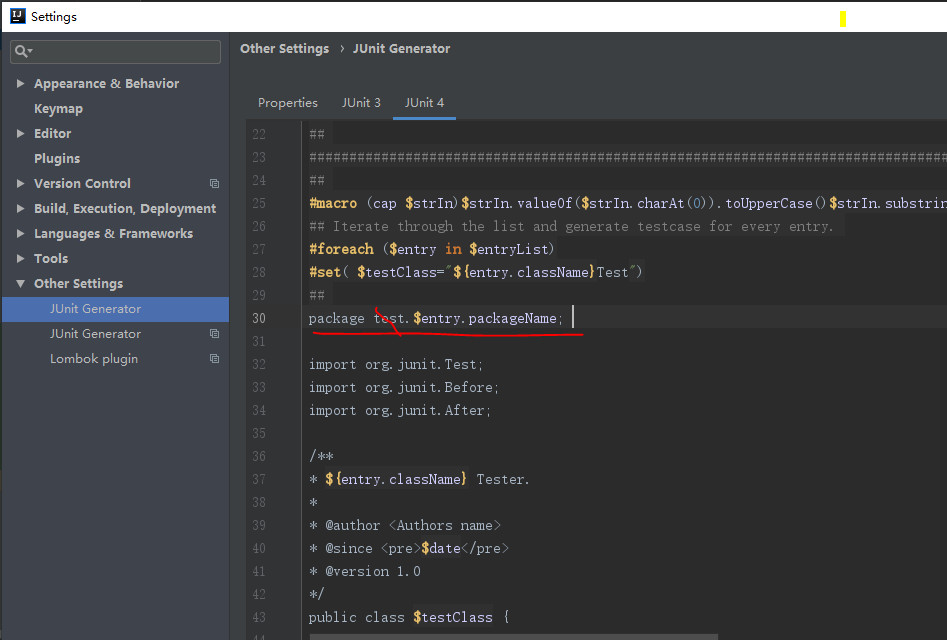Click the project-level icon beside the unselected JUnit Generator

pos(214,334)
